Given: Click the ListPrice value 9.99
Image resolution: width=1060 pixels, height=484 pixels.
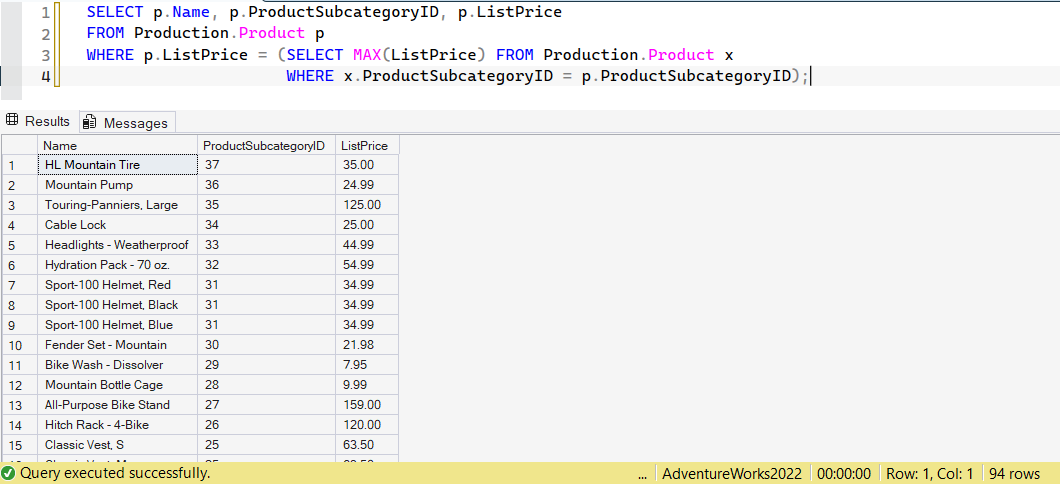Looking at the screenshot, I should coord(367,385).
